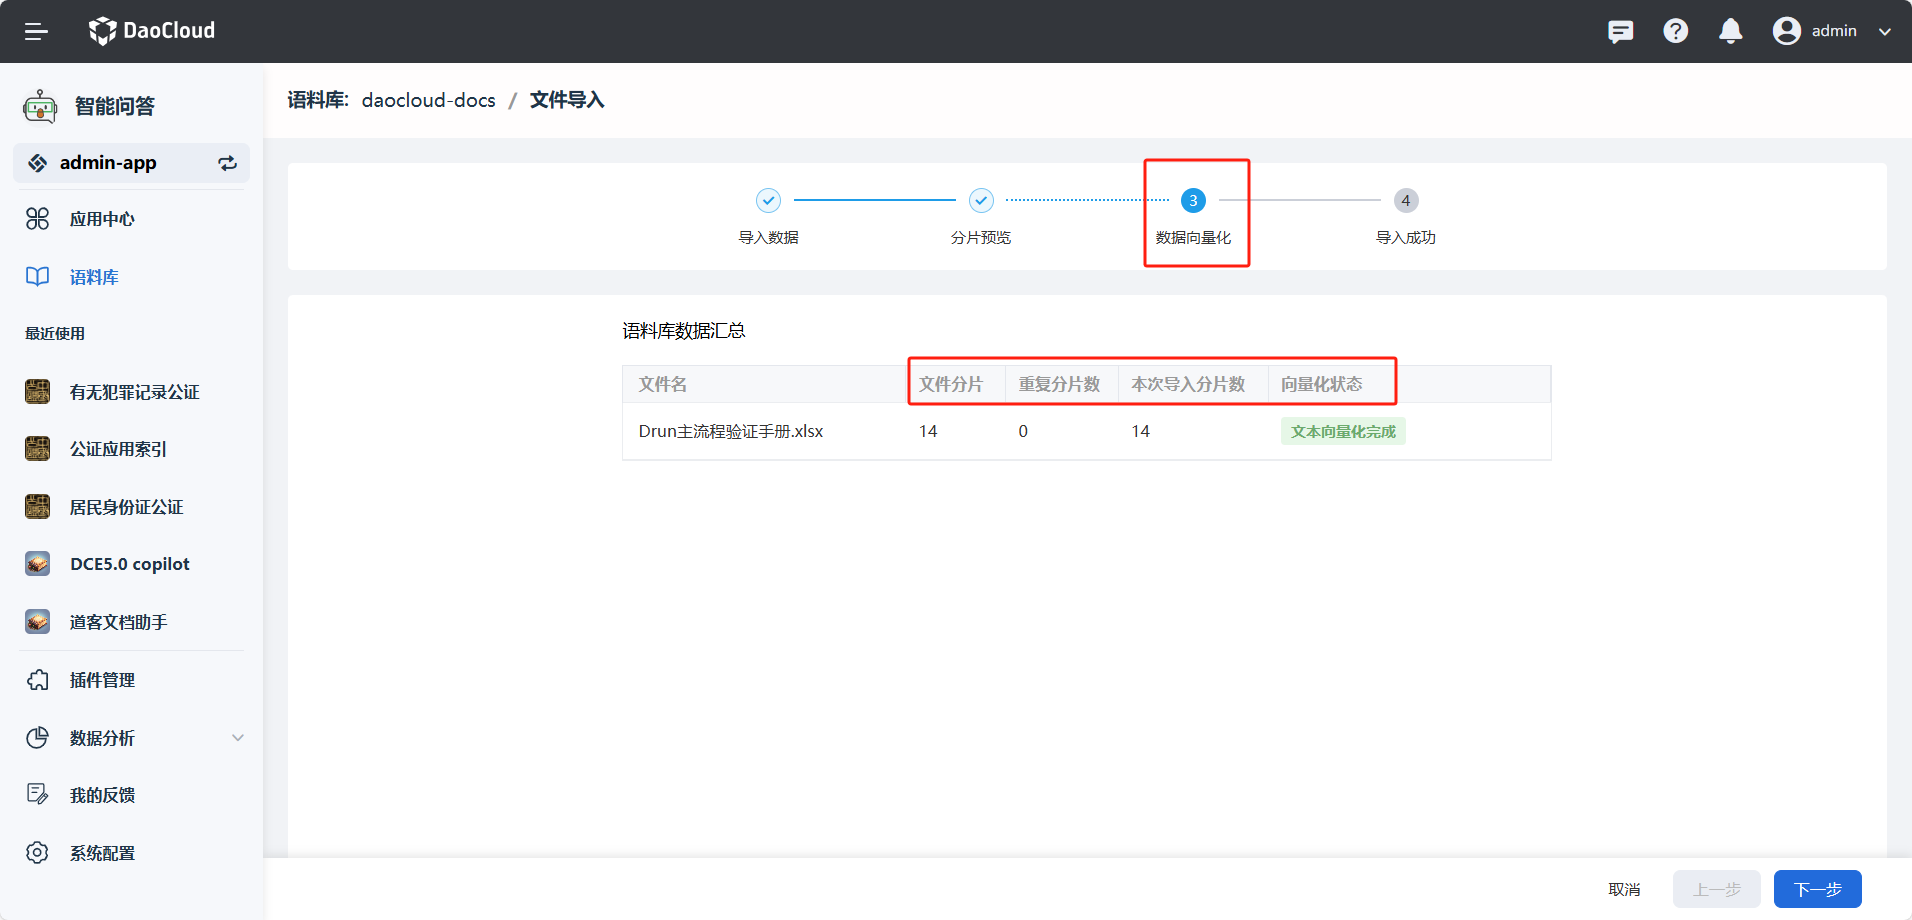The width and height of the screenshot is (1912, 920).
Task: Click the daocloud-docs breadcrumb link
Action: pyautogui.click(x=428, y=100)
